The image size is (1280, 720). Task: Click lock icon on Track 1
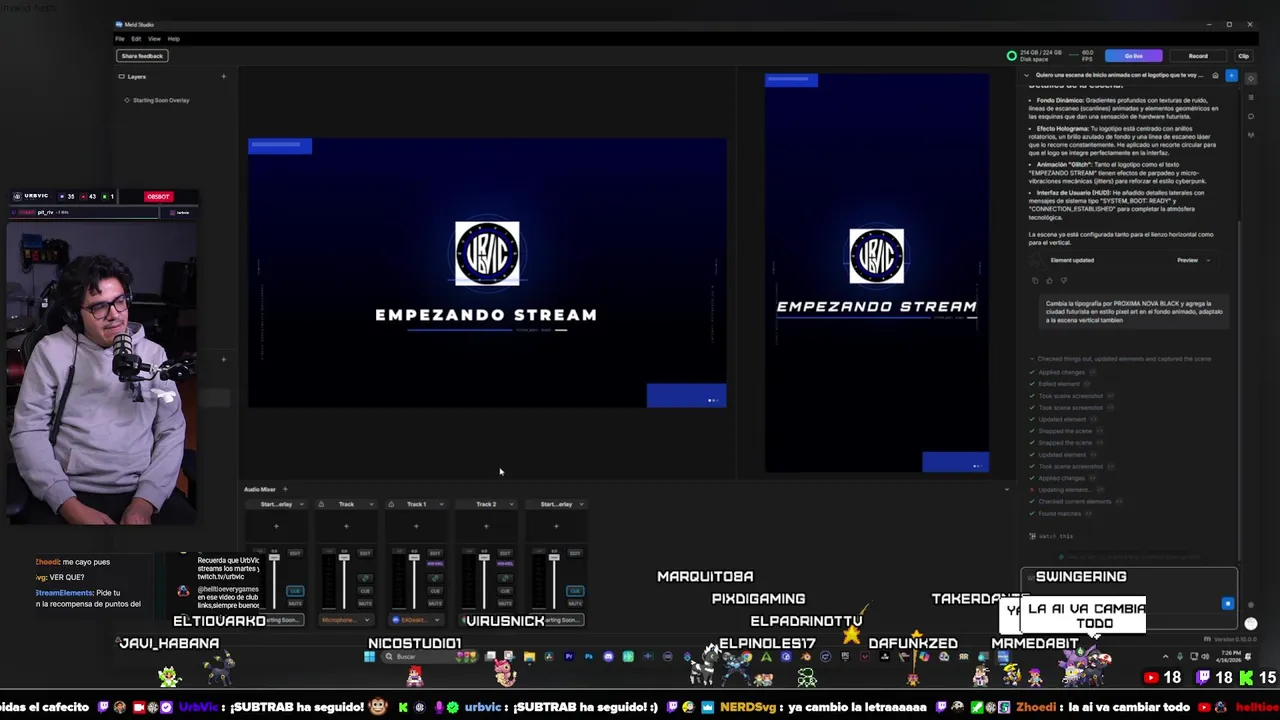pyautogui.click(x=391, y=504)
